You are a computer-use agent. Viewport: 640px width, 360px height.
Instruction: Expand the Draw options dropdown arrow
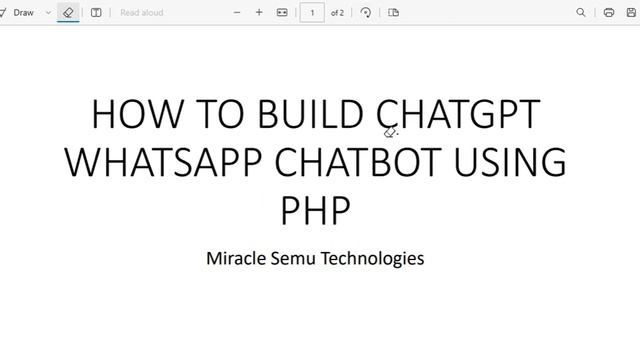pyautogui.click(x=48, y=13)
